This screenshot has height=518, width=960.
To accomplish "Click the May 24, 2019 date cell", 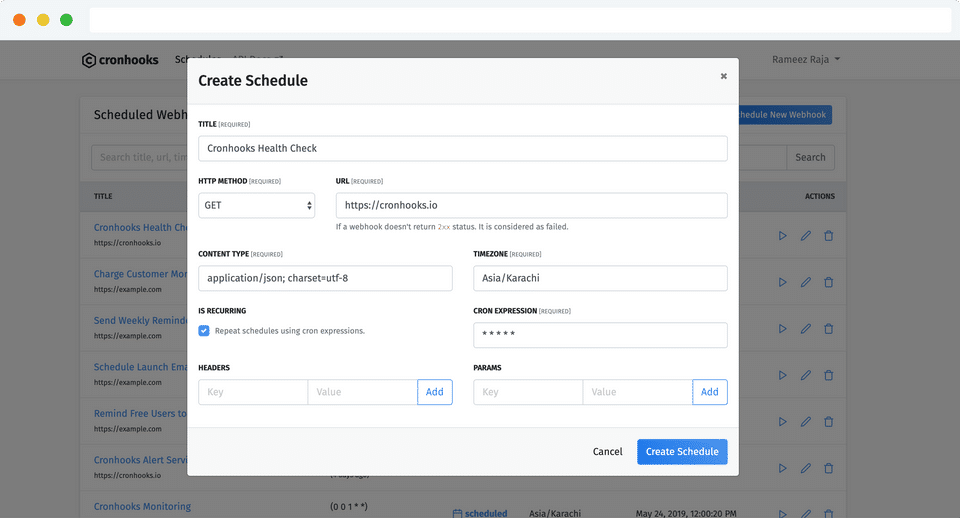I will [686, 513].
